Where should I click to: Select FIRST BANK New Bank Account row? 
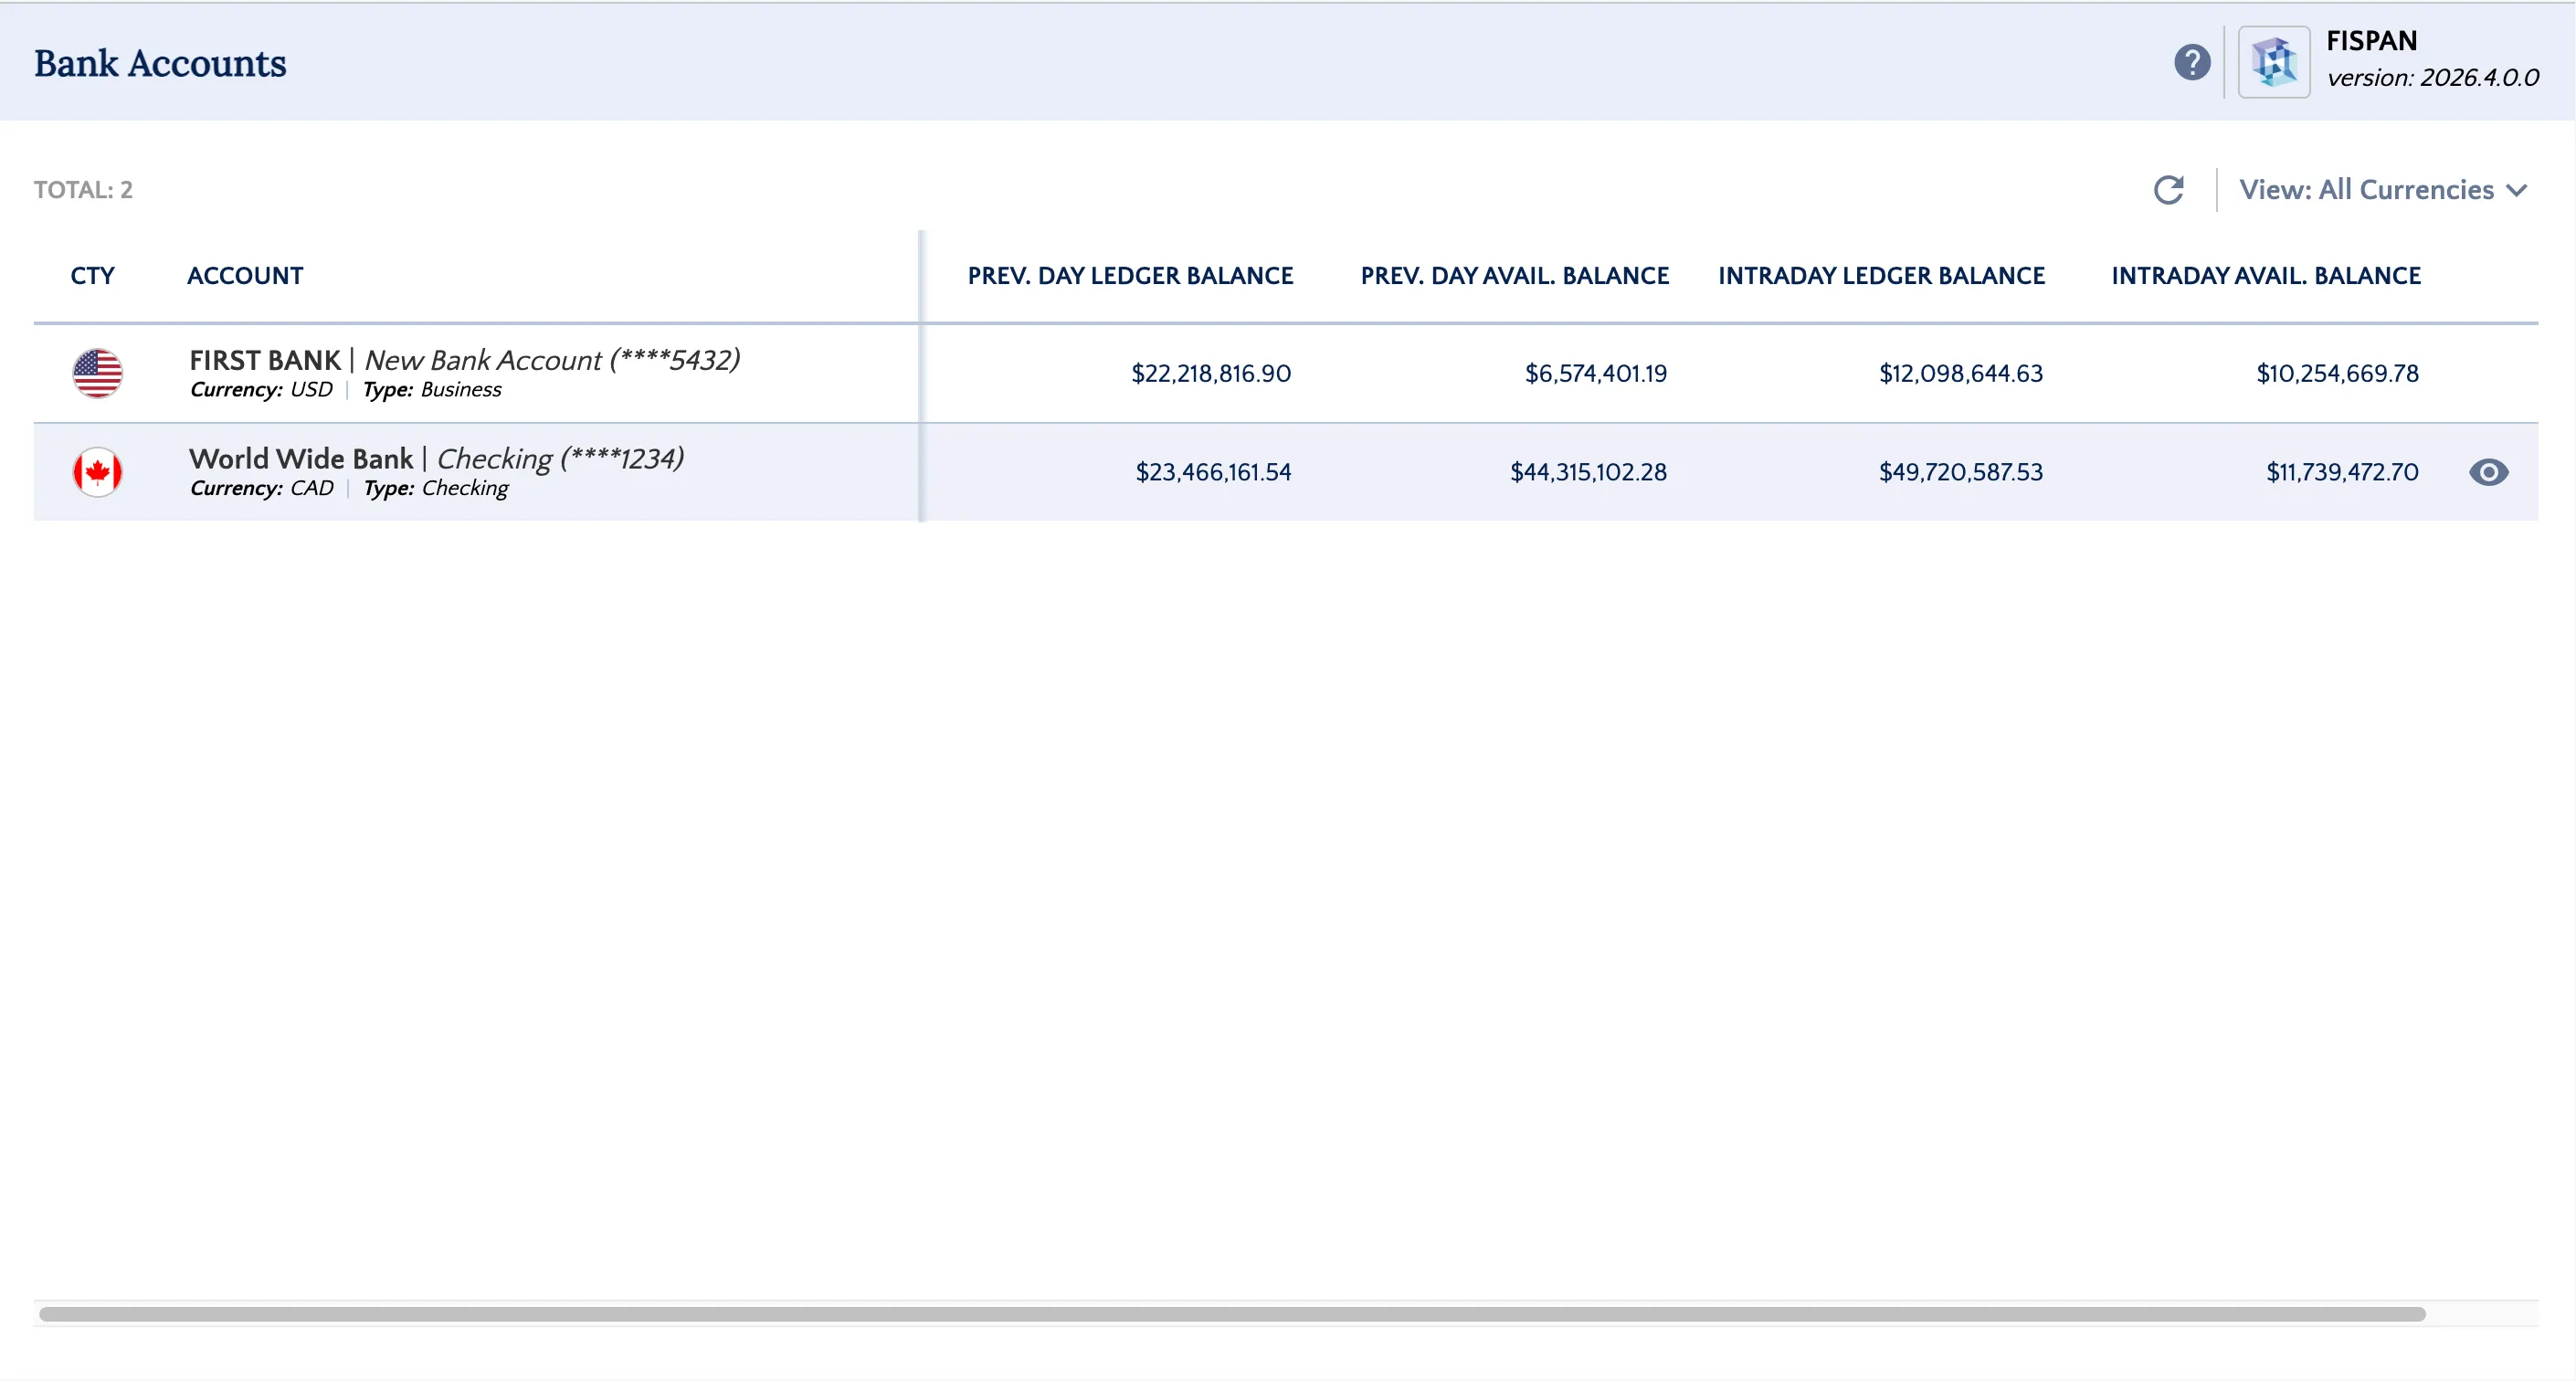coord(1286,373)
